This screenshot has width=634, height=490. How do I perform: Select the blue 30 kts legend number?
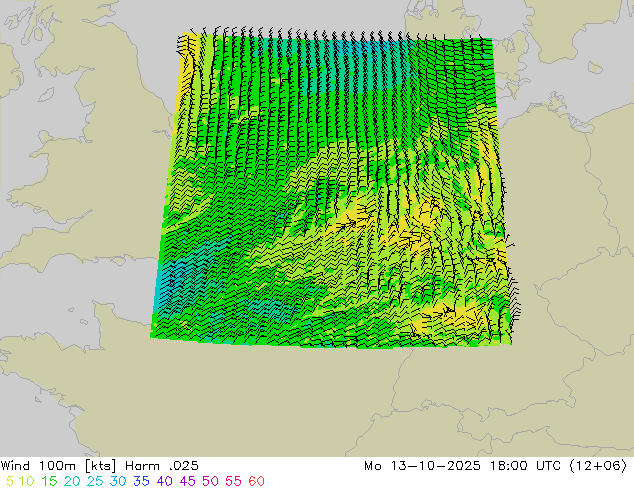point(118,481)
